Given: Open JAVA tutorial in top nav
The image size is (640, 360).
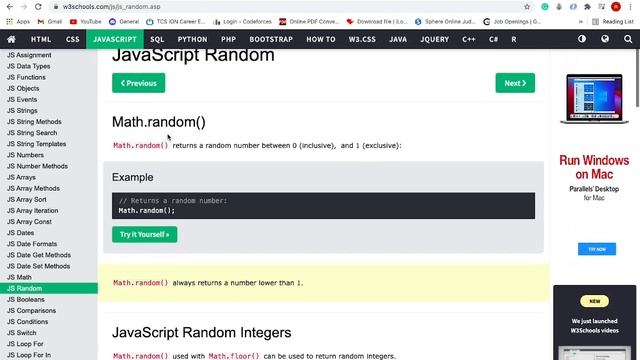Looking at the screenshot, I should click(x=398, y=39).
